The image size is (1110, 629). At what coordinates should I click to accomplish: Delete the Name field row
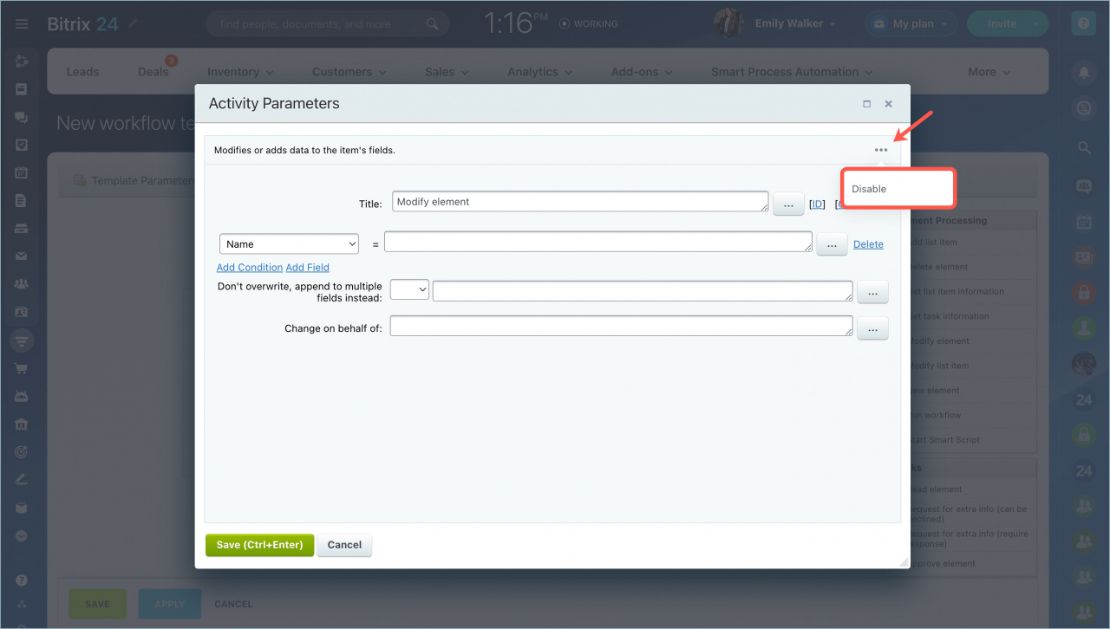click(x=868, y=244)
